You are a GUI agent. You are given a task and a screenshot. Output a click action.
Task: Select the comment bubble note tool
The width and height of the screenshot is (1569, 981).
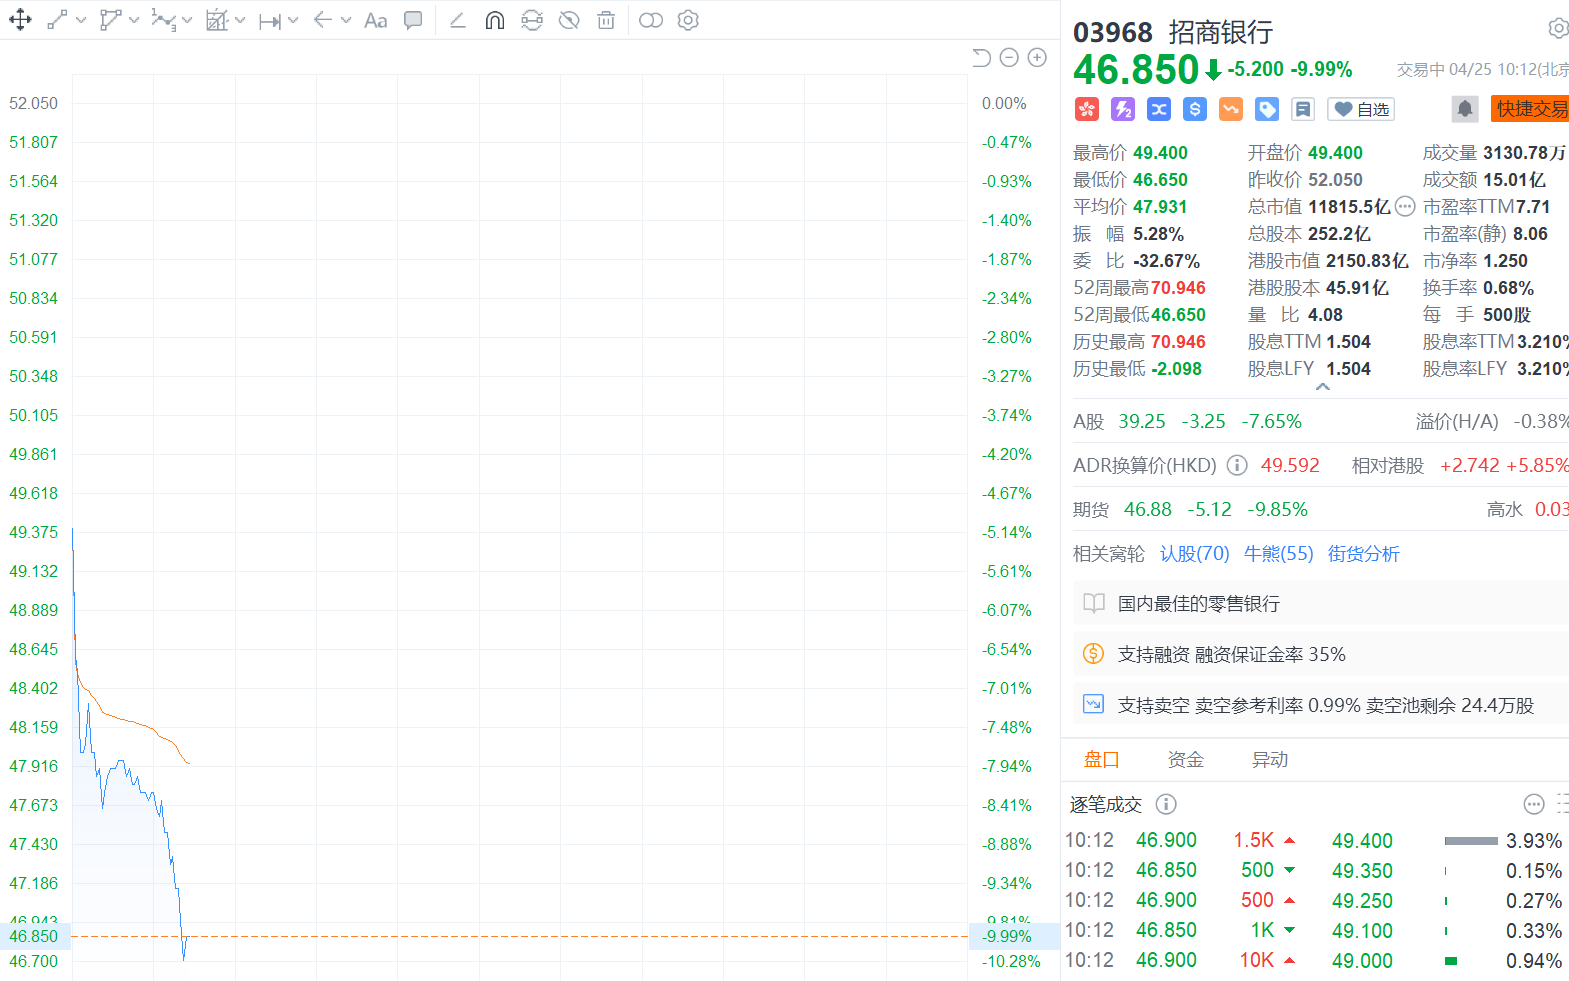coord(413,20)
